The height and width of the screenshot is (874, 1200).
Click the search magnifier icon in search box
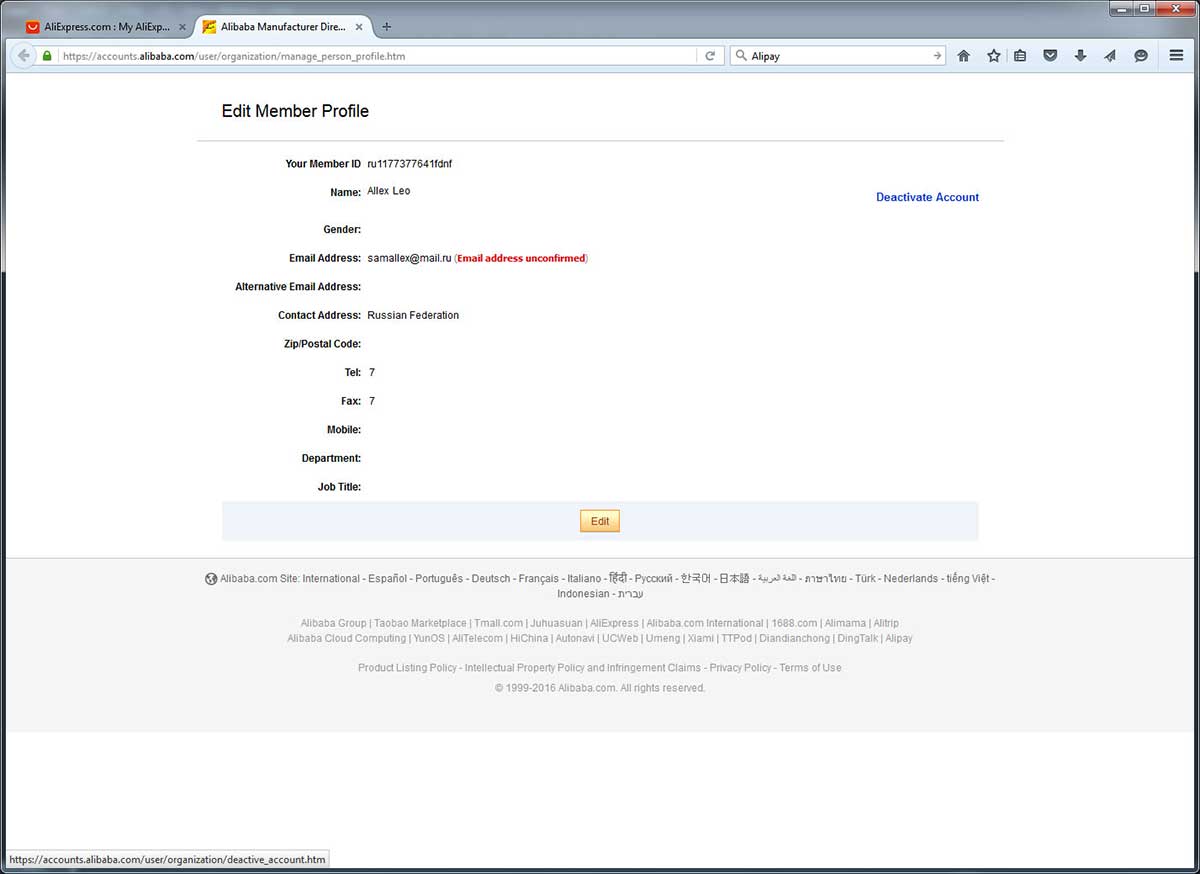[x=740, y=56]
